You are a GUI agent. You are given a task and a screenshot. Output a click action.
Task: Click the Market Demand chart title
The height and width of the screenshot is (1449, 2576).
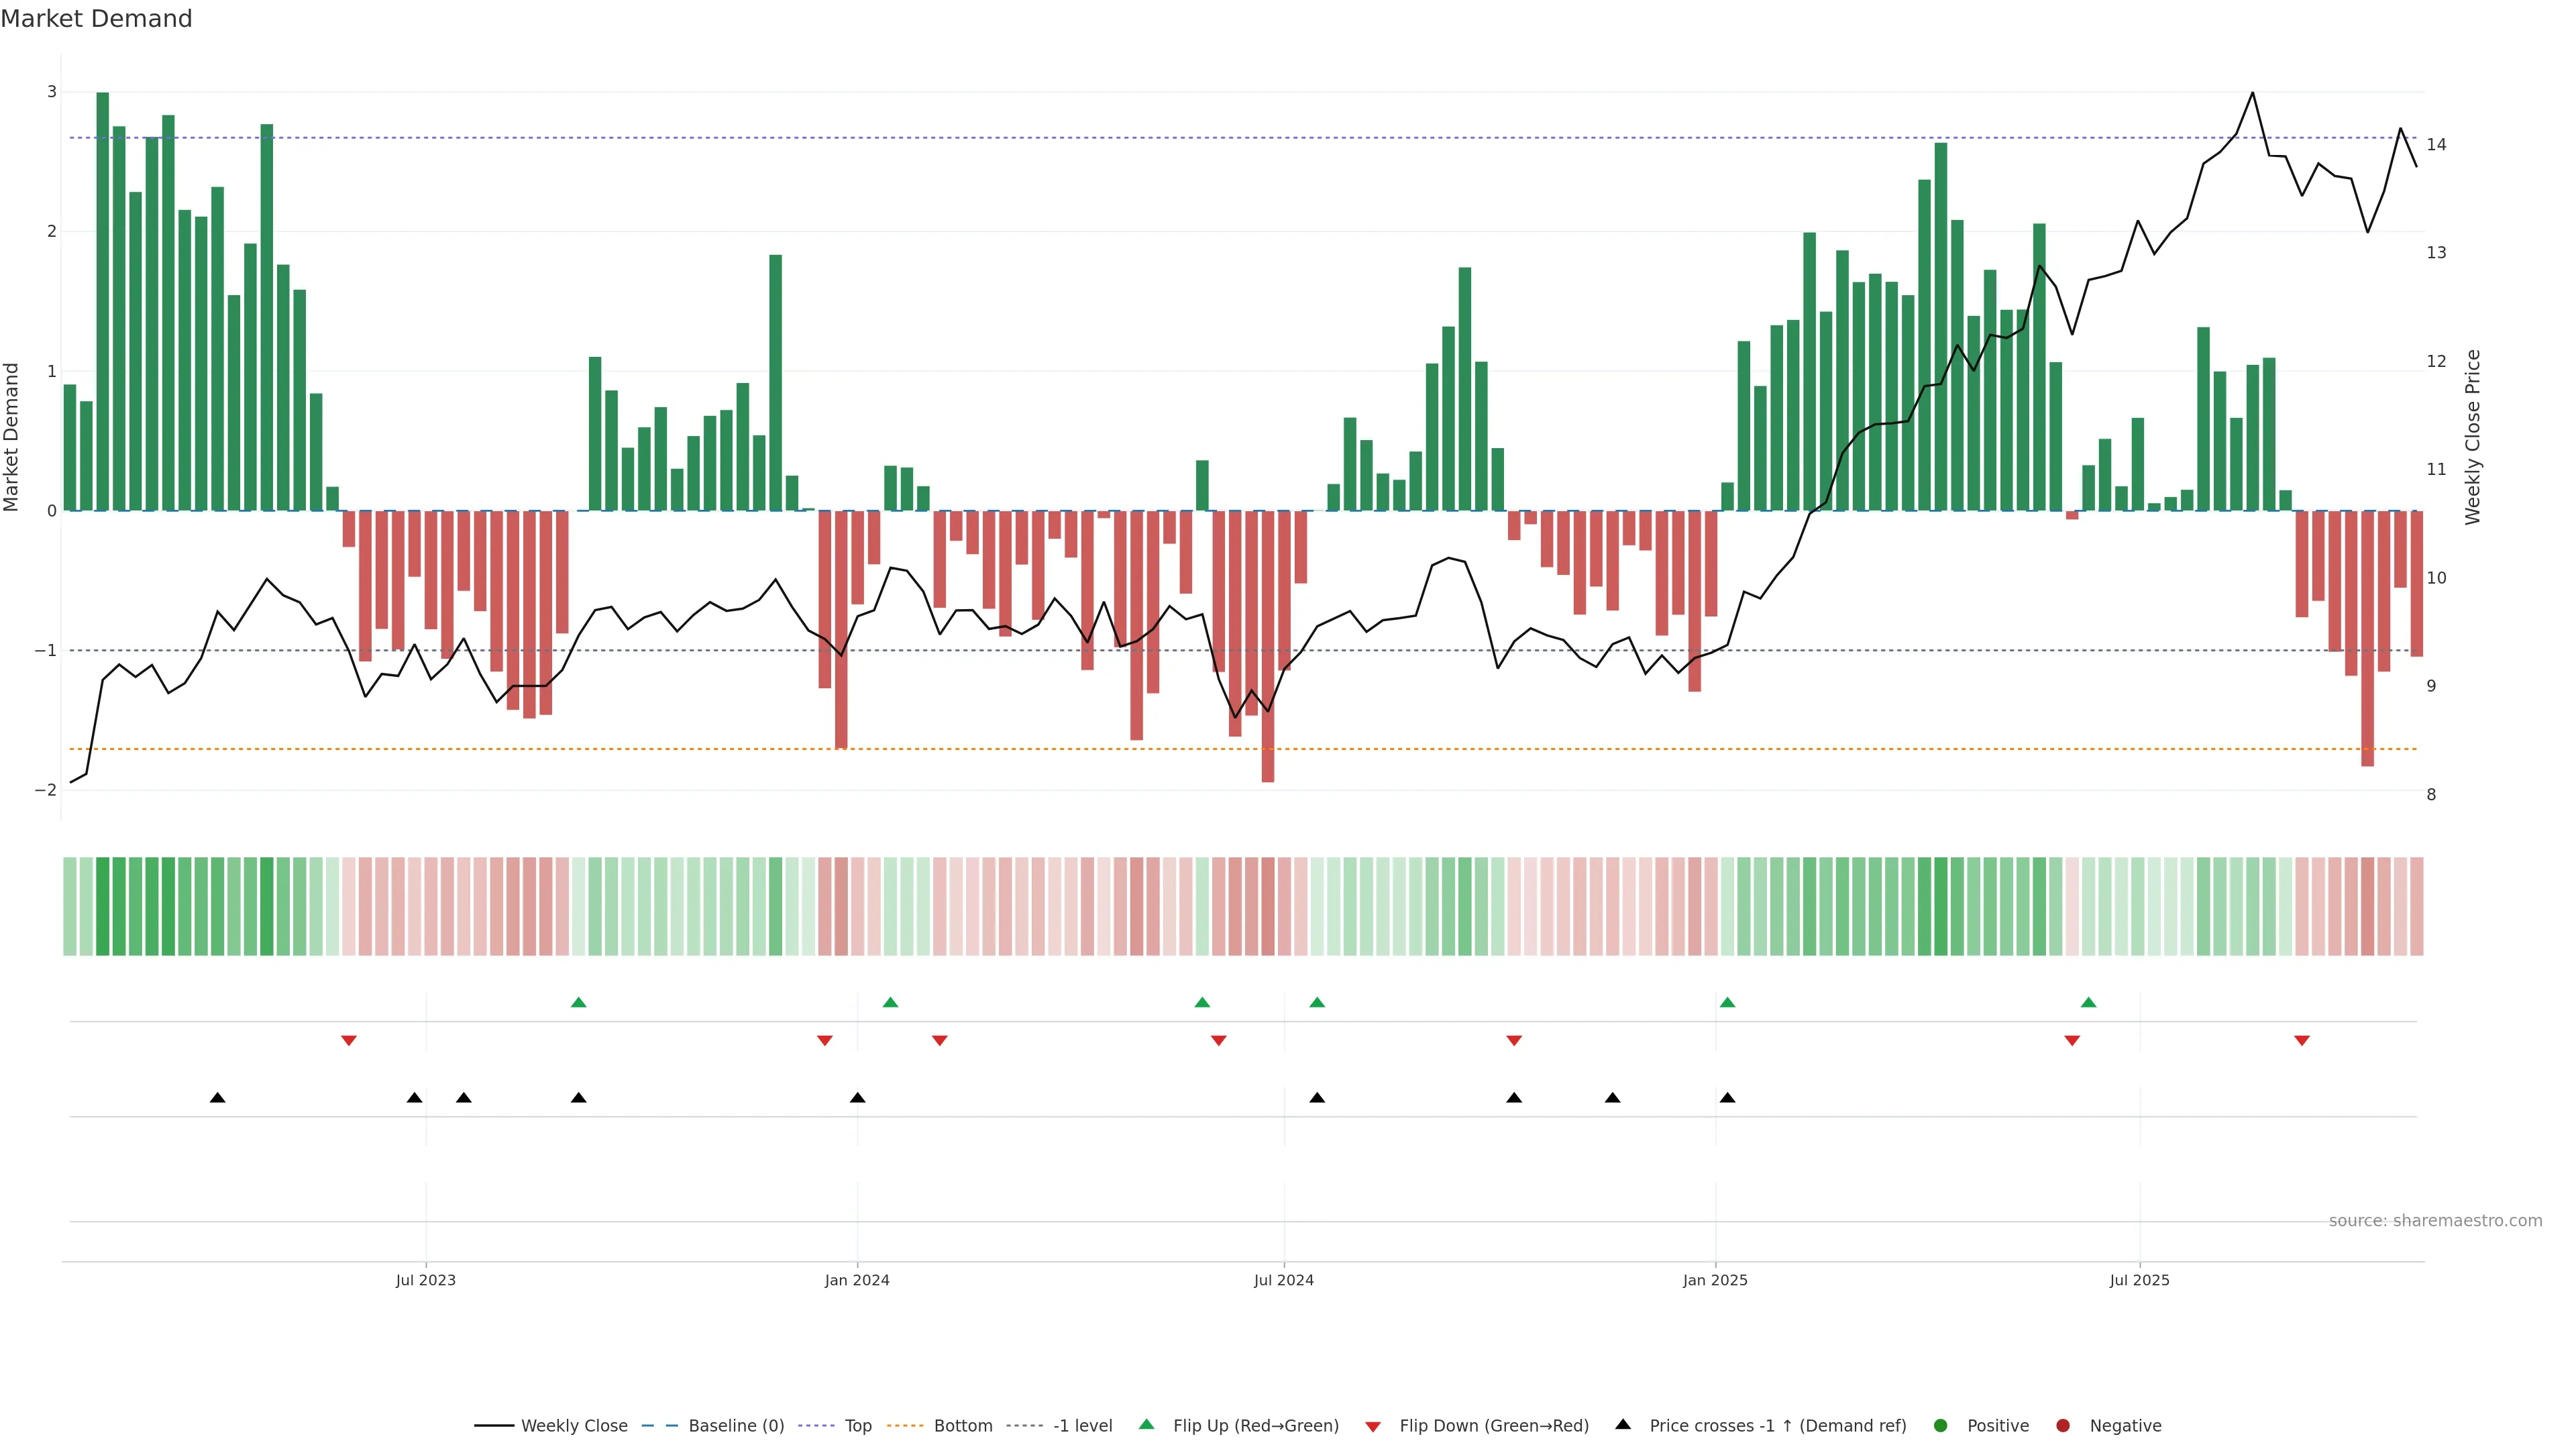(96, 19)
